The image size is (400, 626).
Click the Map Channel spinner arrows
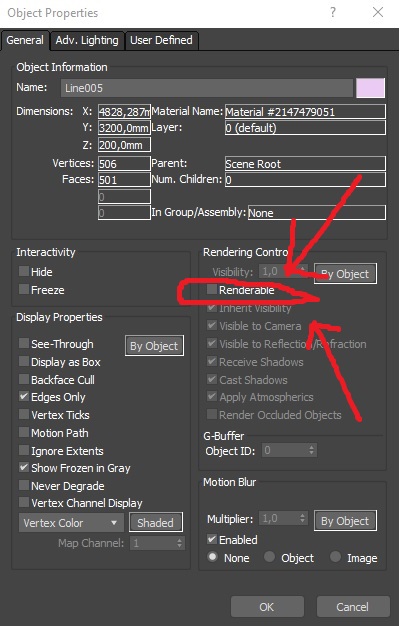click(x=179, y=543)
